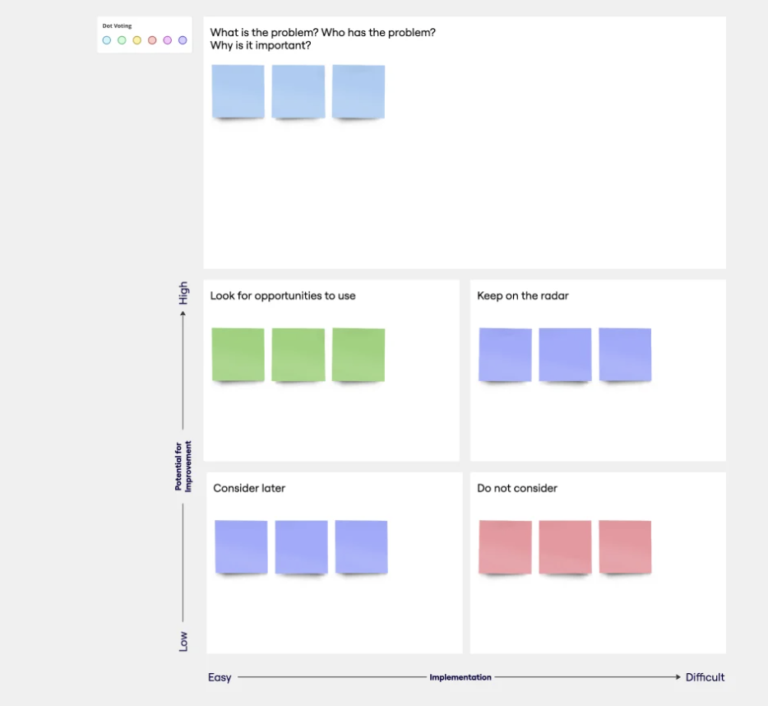
Task: Select the 'Implementation' axis label
Action: (x=460, y=678)
